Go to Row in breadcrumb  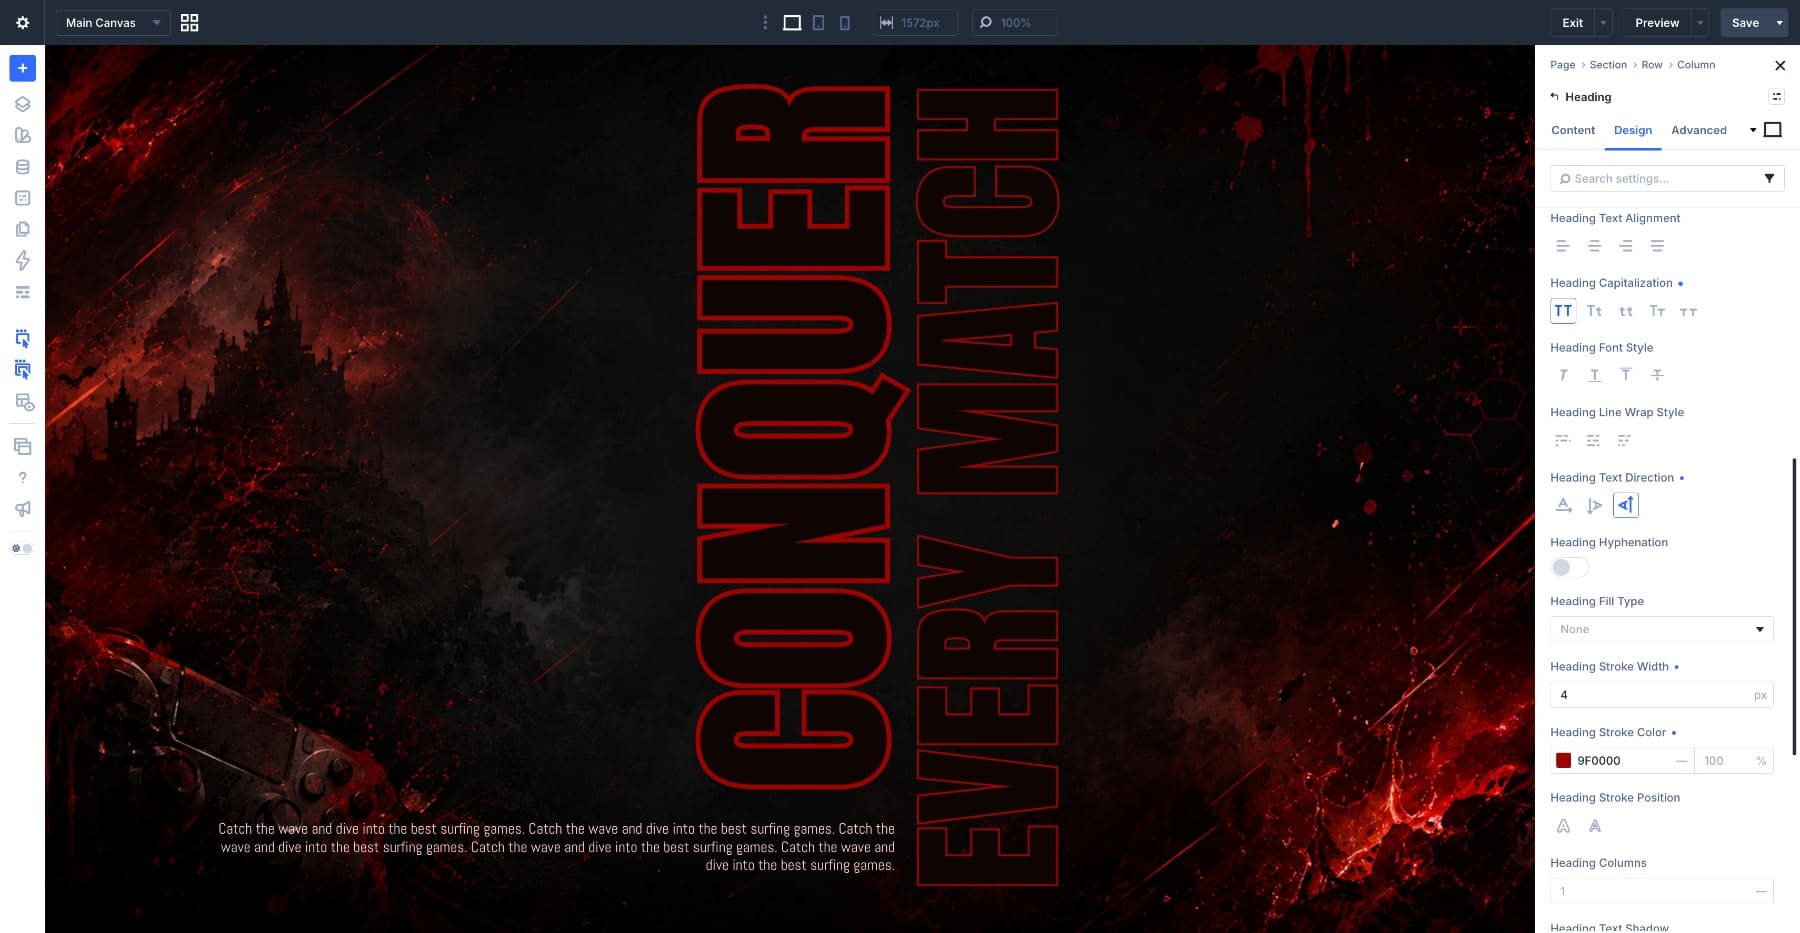click(x=1652, y=65)
